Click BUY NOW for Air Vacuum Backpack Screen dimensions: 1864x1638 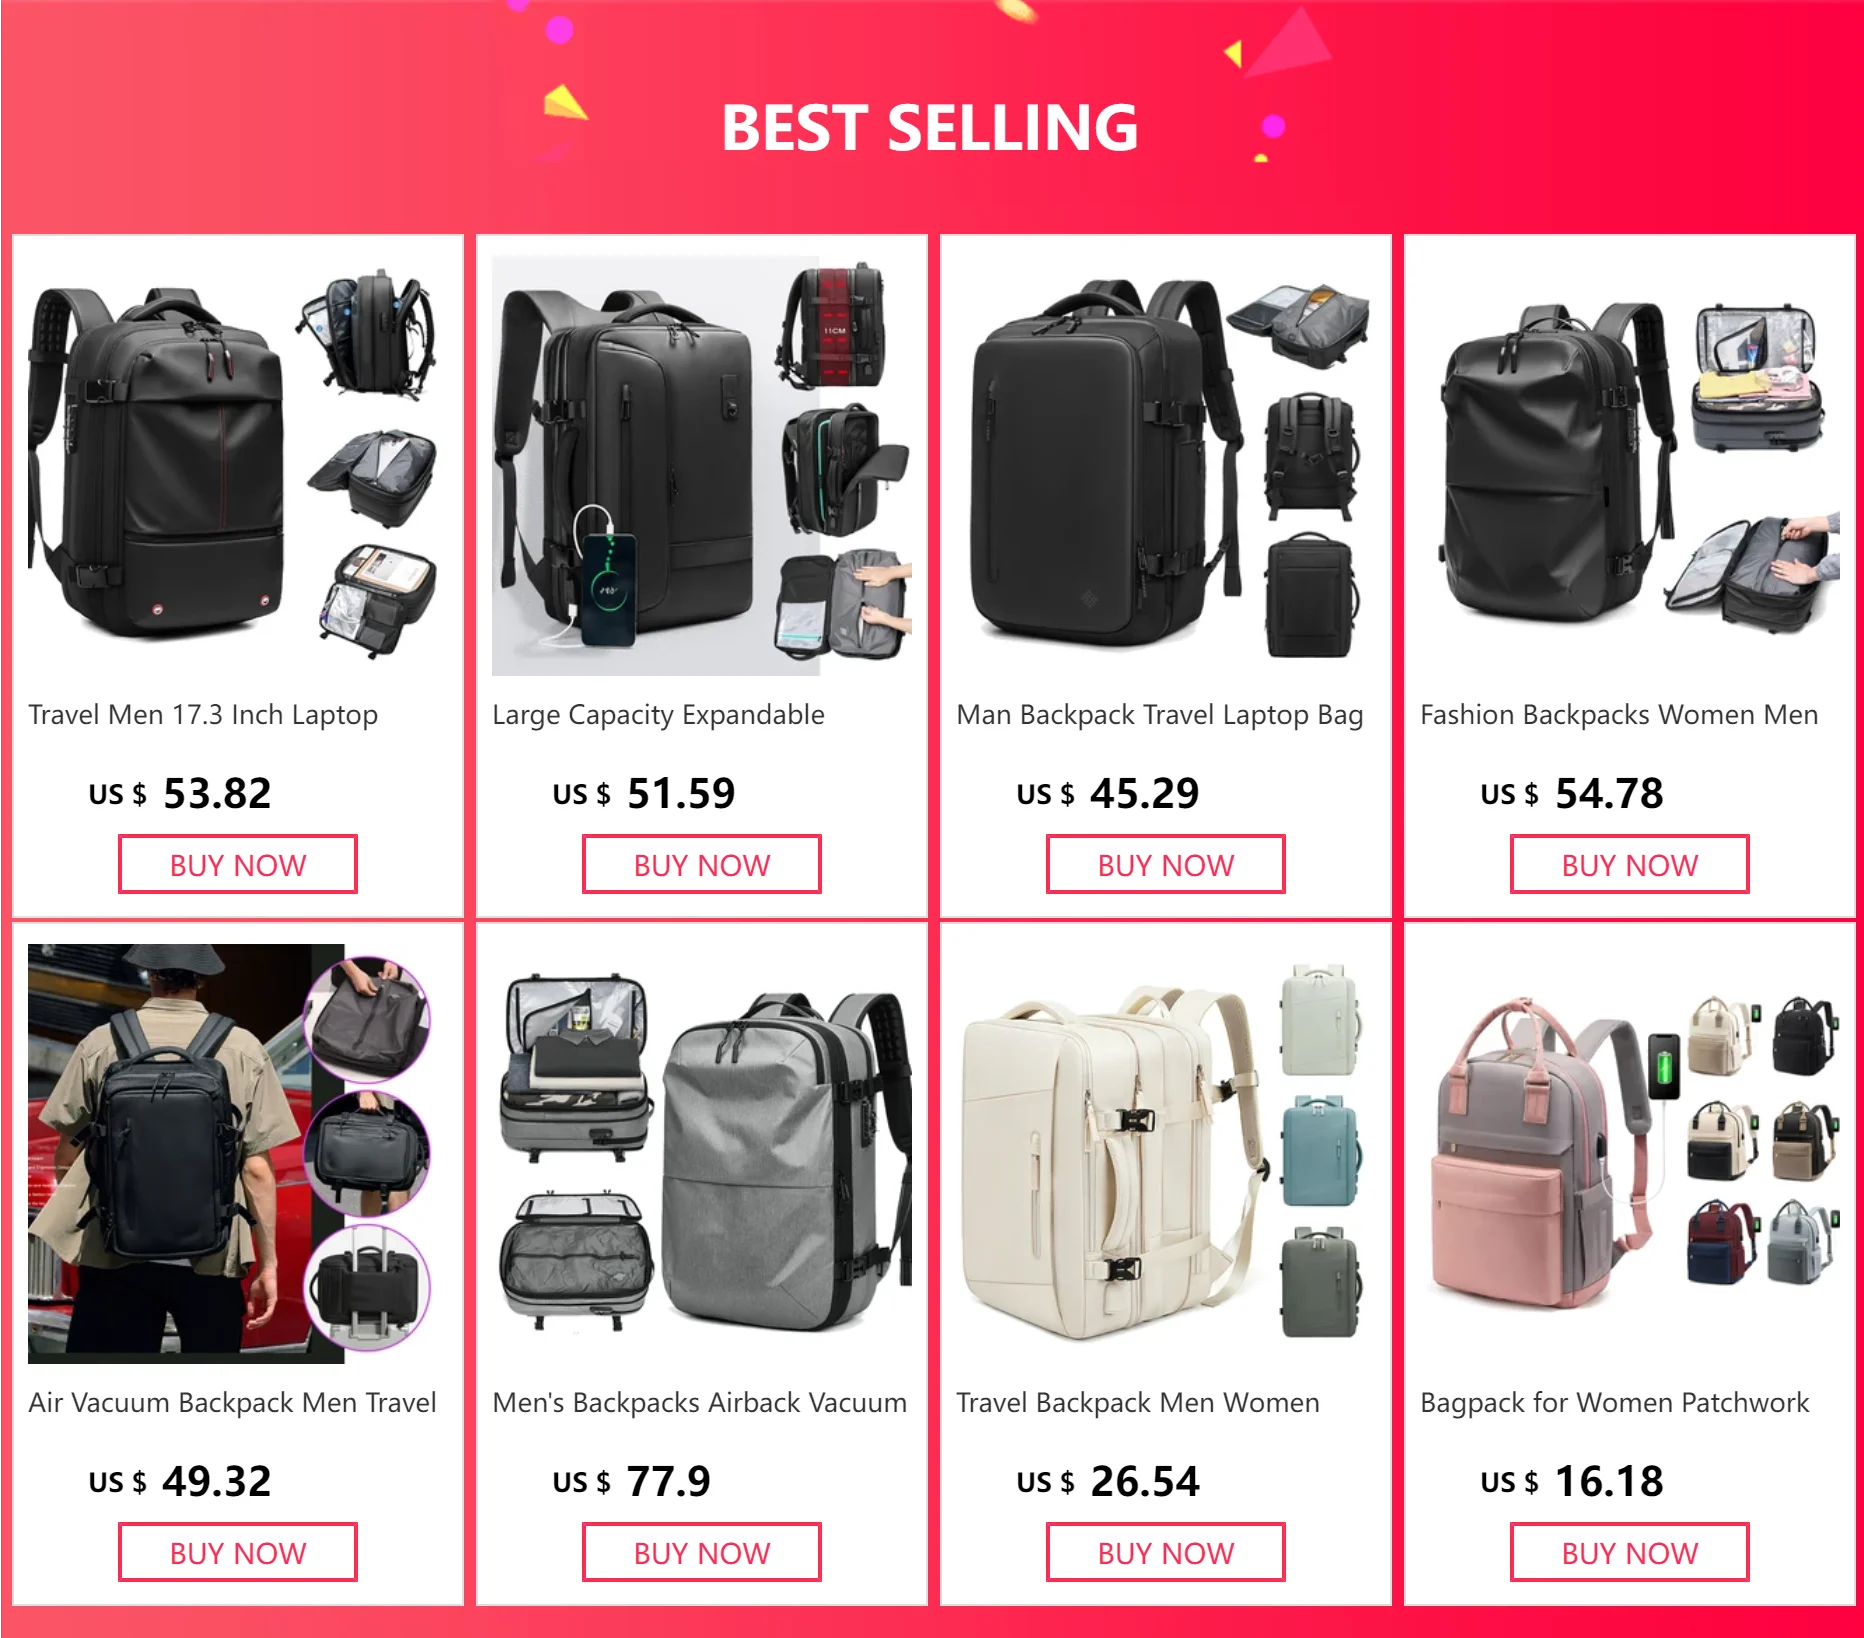238,1552
